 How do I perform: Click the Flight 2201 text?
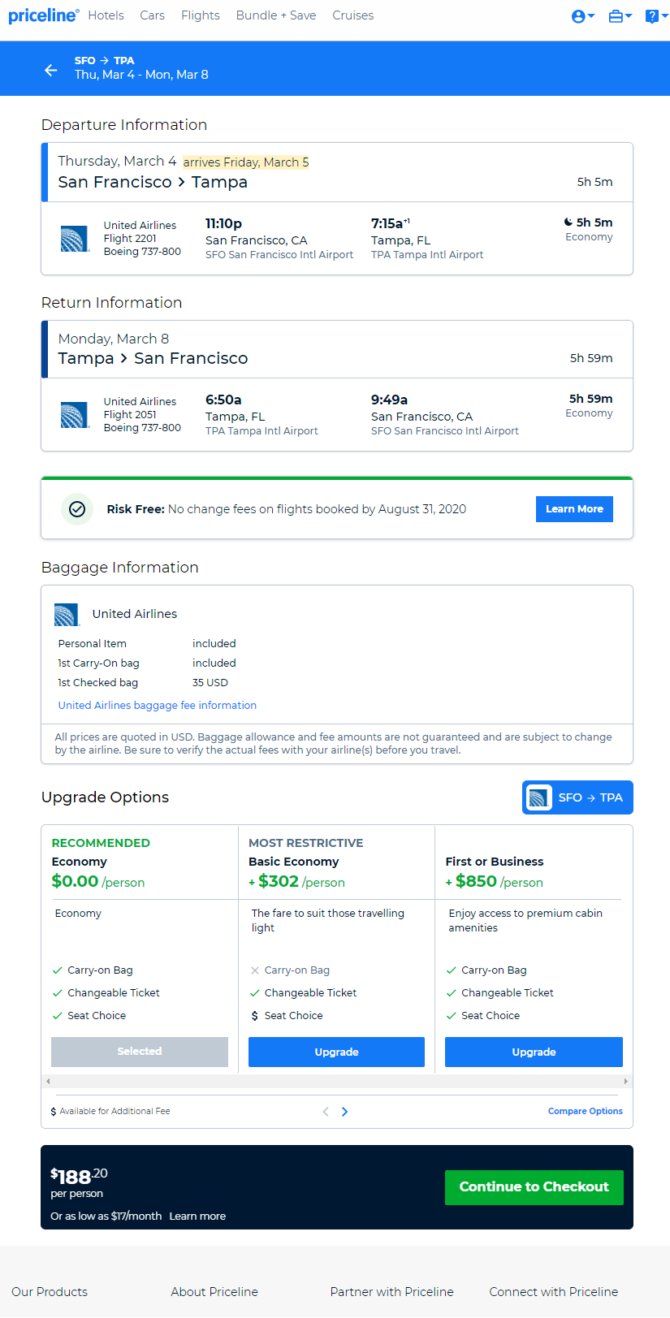coord(130,239)
